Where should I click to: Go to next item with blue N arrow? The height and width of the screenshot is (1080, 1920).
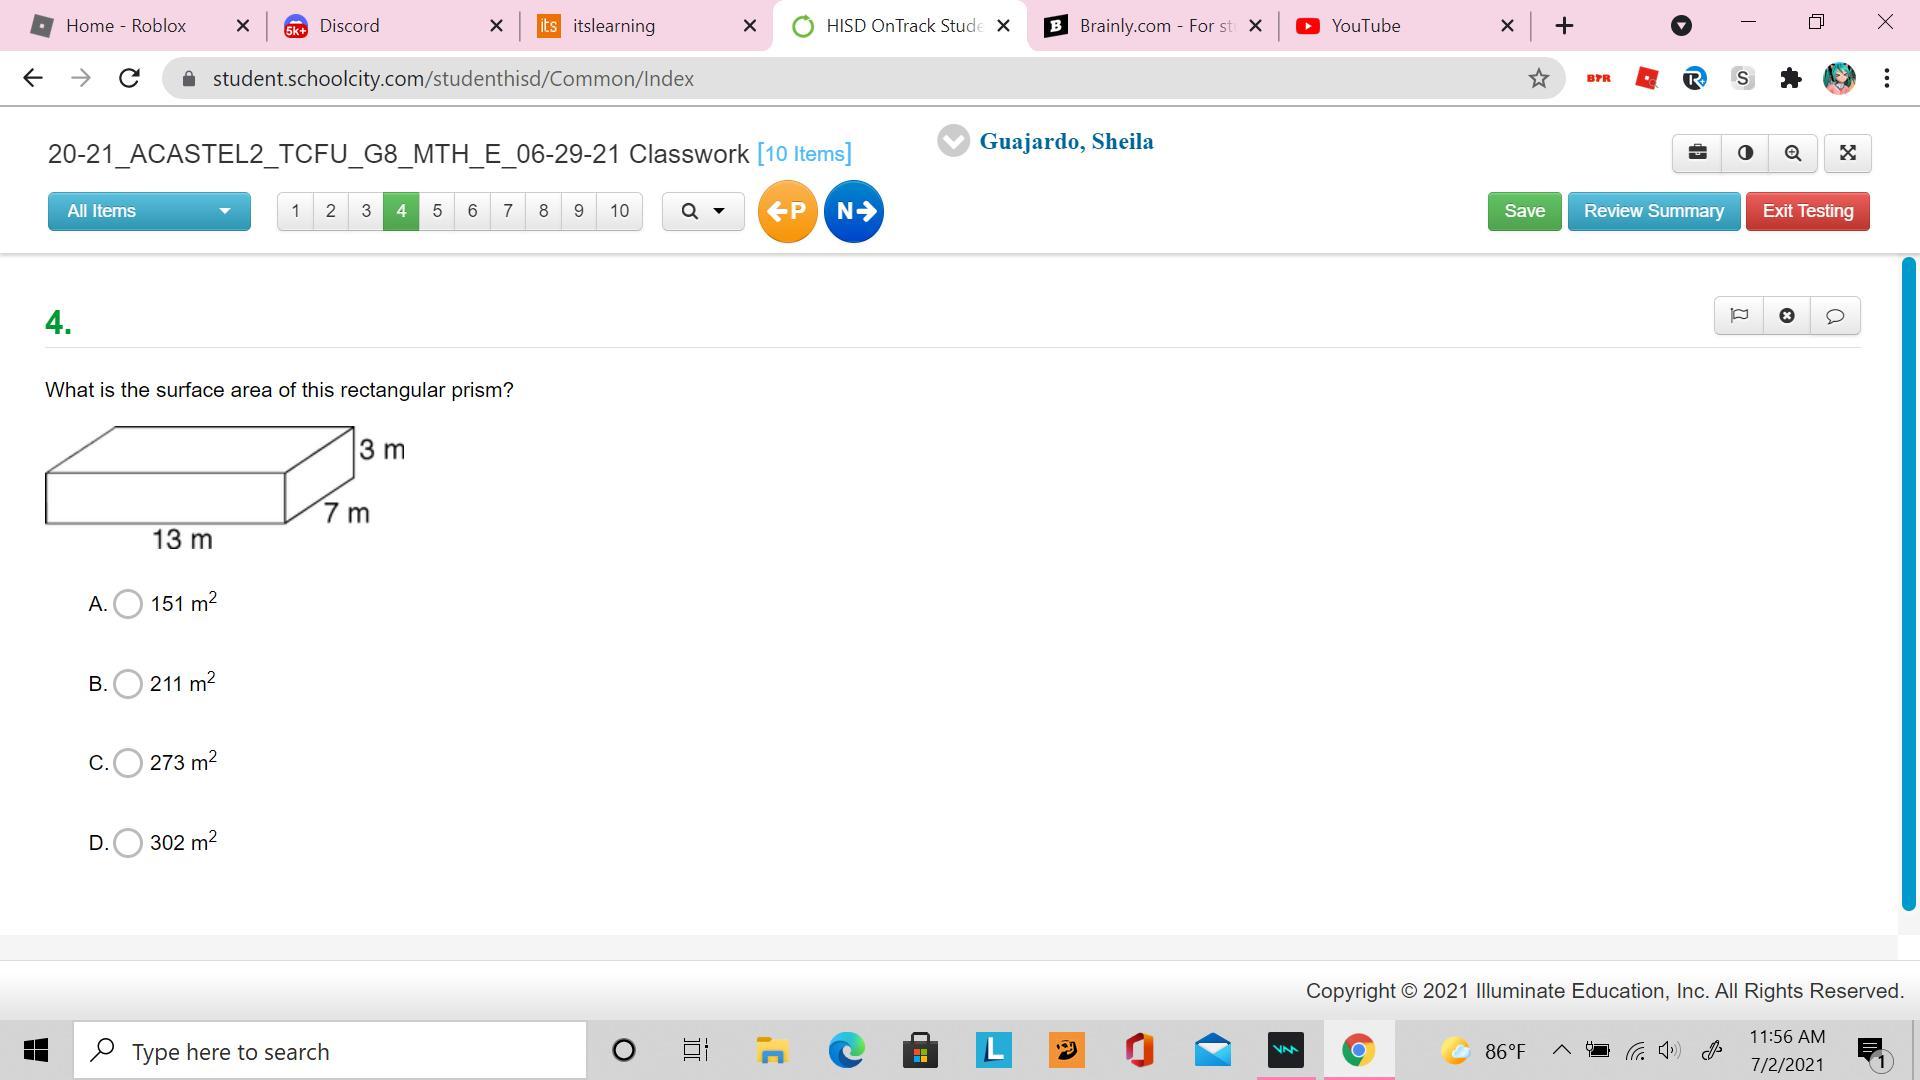(x=854, y=211)
